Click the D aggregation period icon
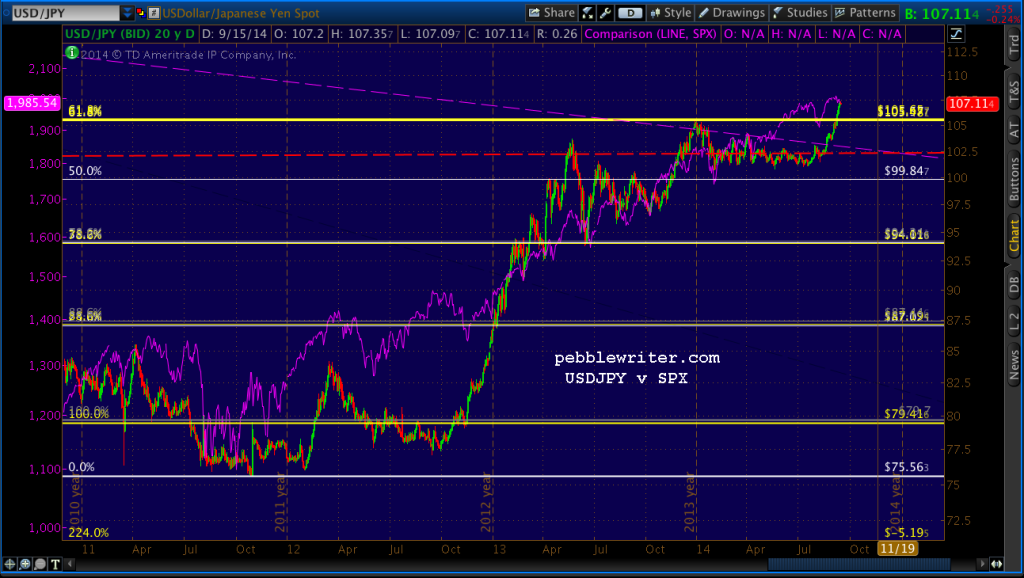This screenshot has width=1024, height=578. pyautogui.click(x=629, y=14)
